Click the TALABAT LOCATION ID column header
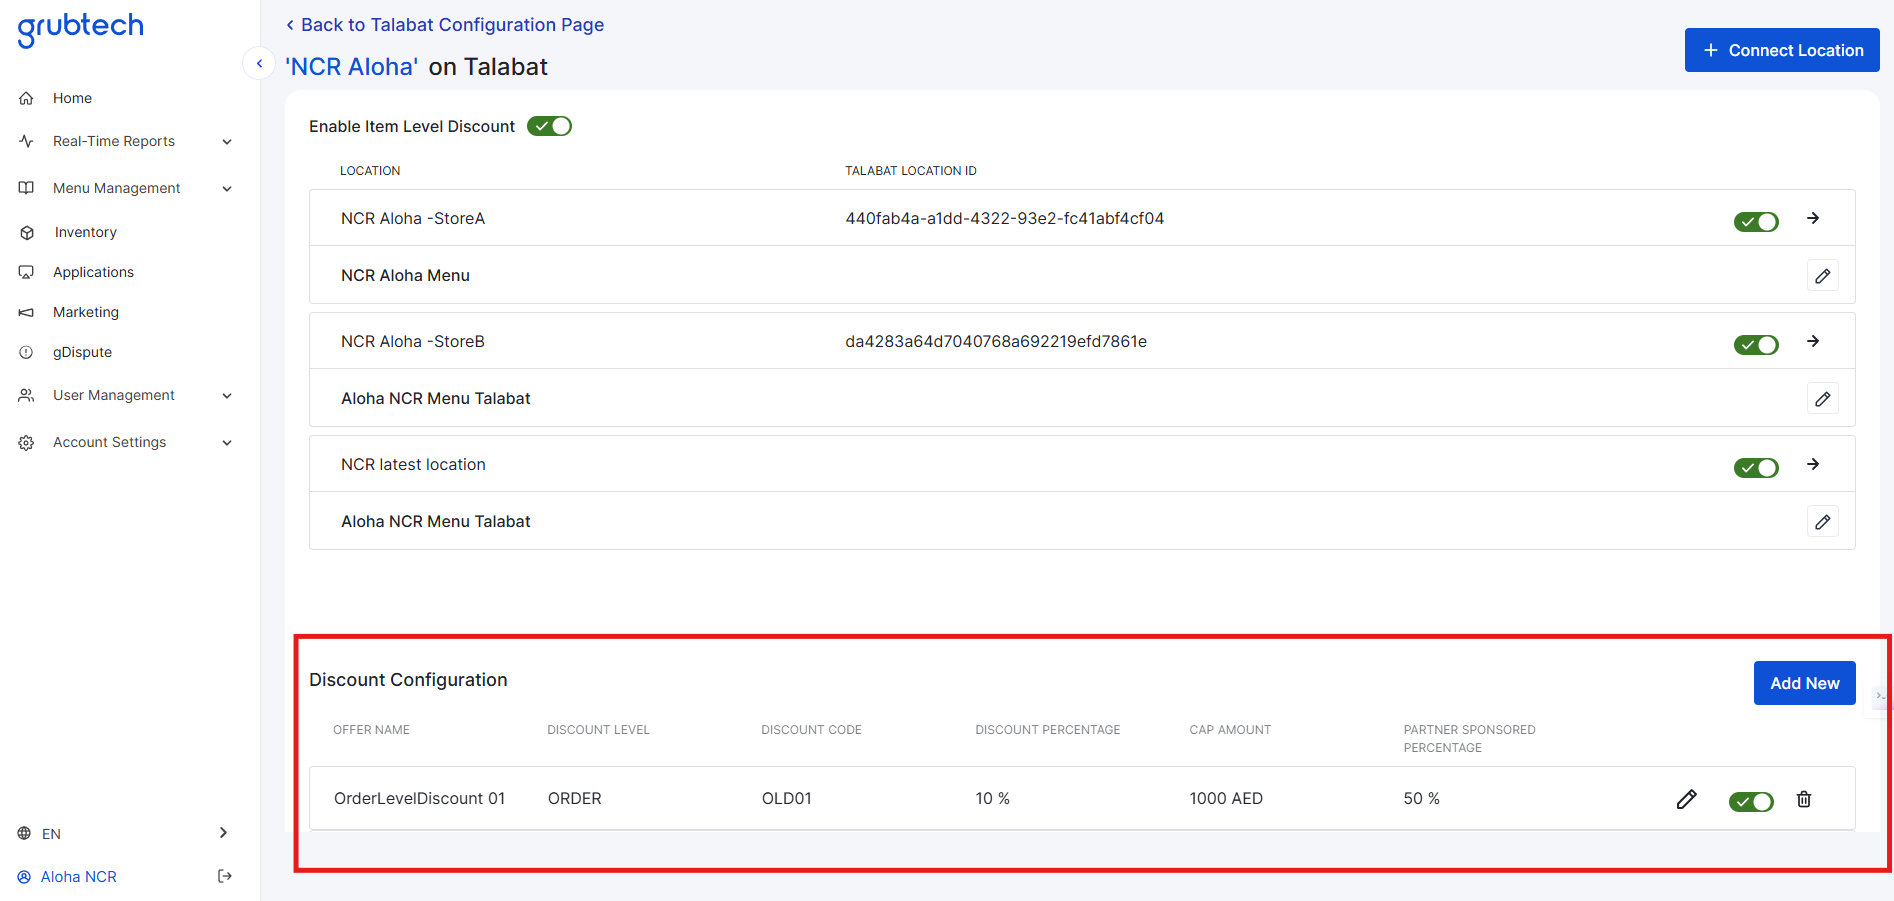 click(911, 171)
